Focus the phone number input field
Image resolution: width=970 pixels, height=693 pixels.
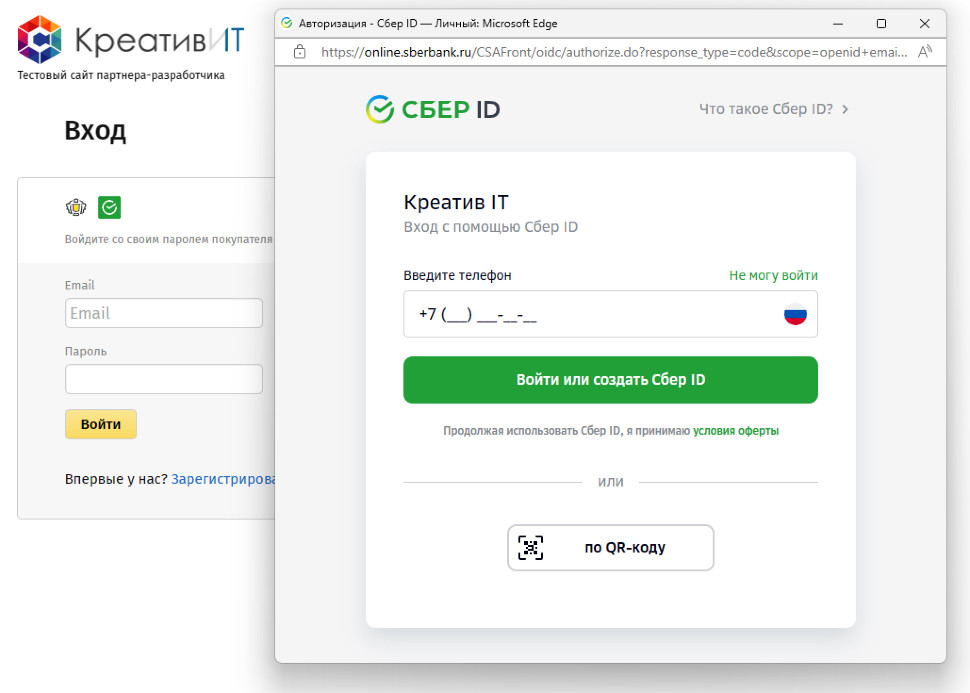point(590,315)
